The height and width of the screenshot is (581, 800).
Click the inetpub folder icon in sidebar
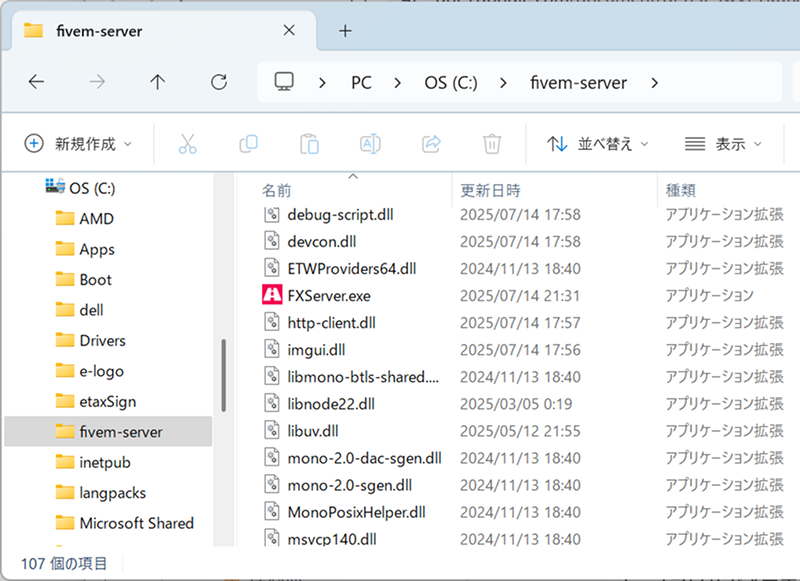65,462
